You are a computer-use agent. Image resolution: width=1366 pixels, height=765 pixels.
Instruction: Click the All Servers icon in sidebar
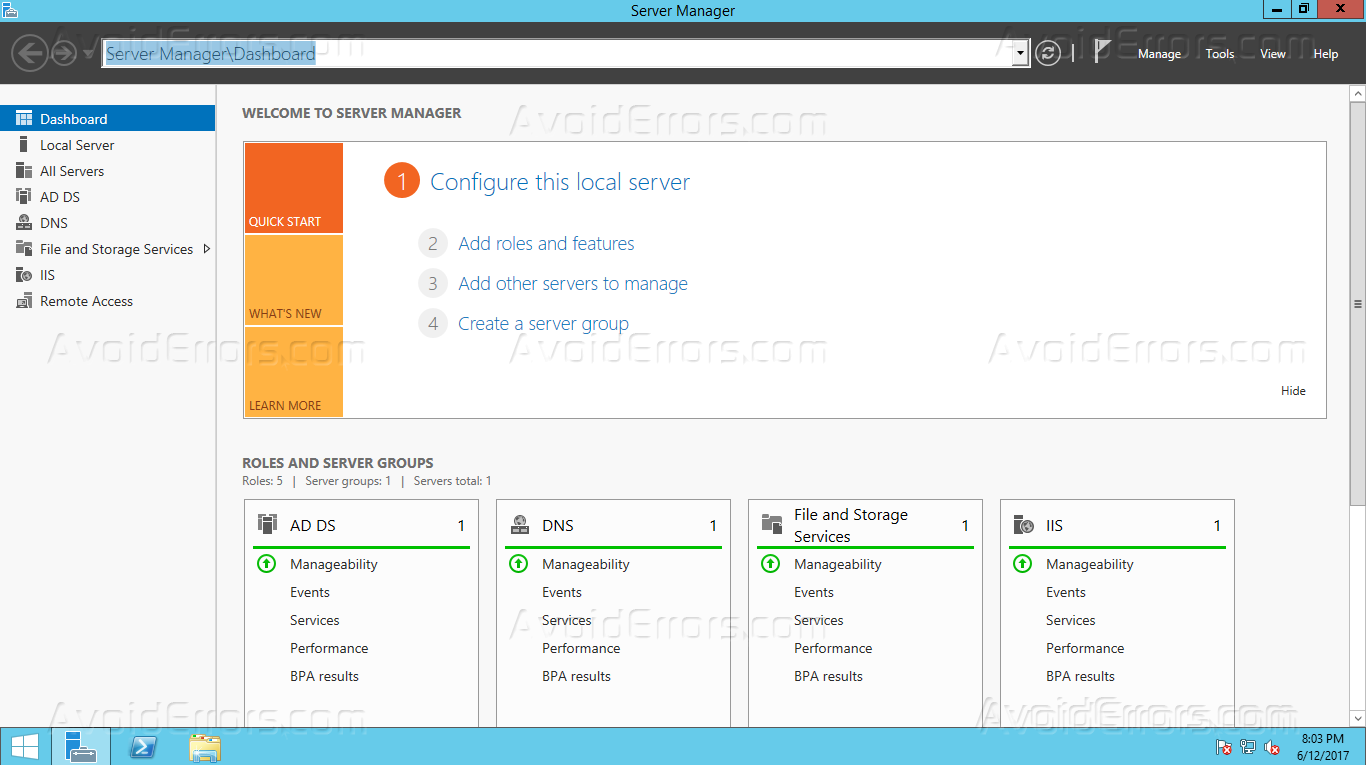24,171
